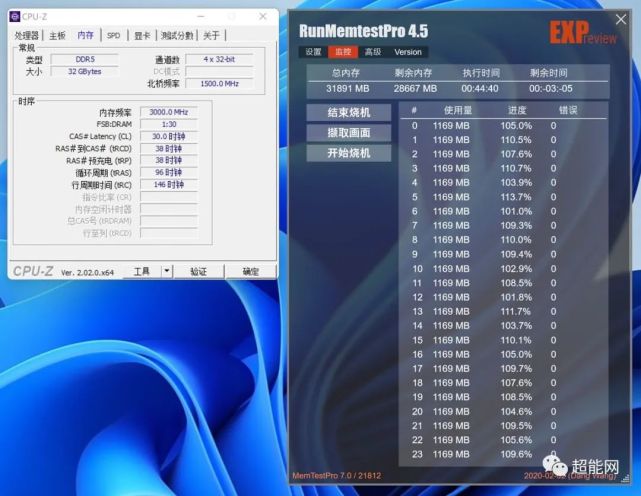Viewport: 641px width, 496px height.
Task: Minimize the CPU-Z window
Action: tap(201, 17)
